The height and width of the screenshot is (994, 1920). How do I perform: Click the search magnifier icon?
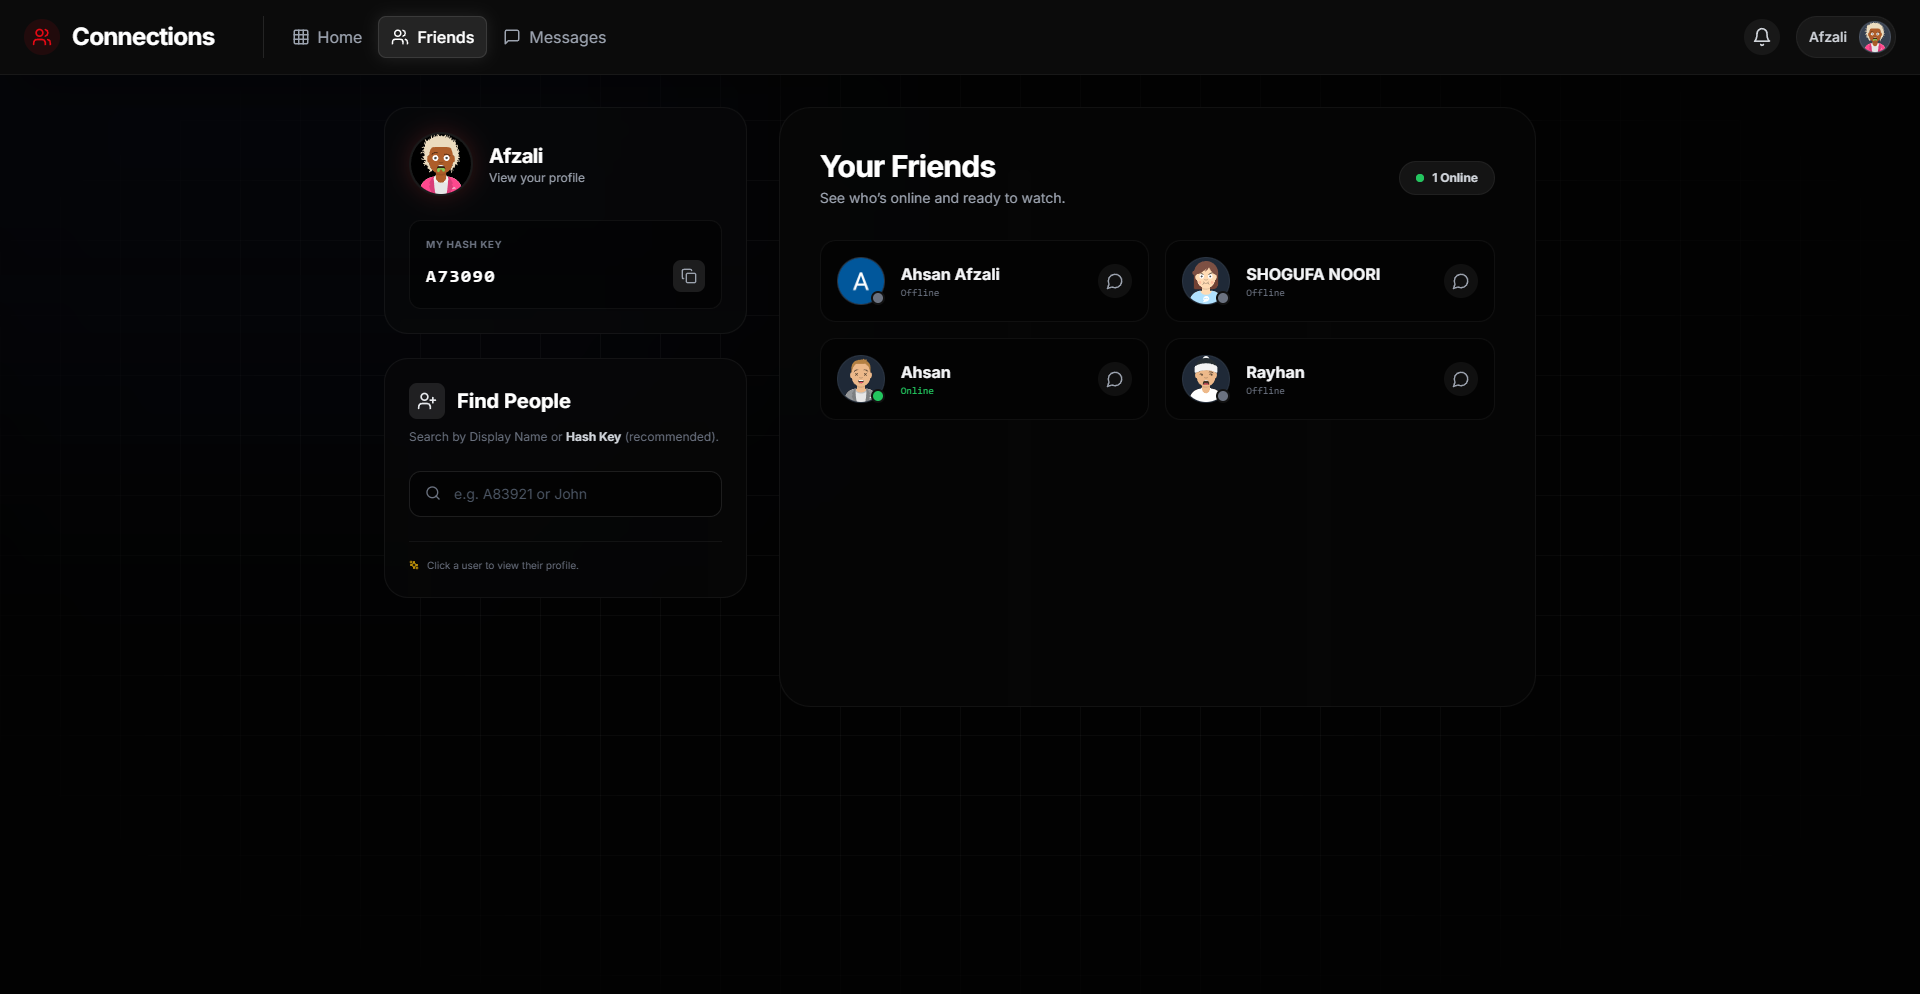(433, 493)
